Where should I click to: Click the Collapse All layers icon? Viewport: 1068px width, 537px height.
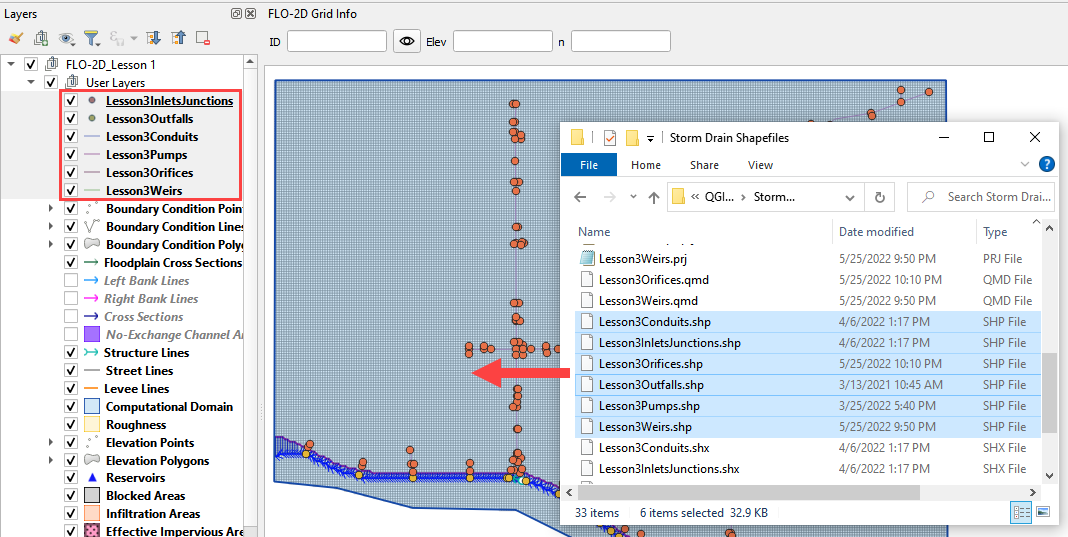click(x=178, y=39)
